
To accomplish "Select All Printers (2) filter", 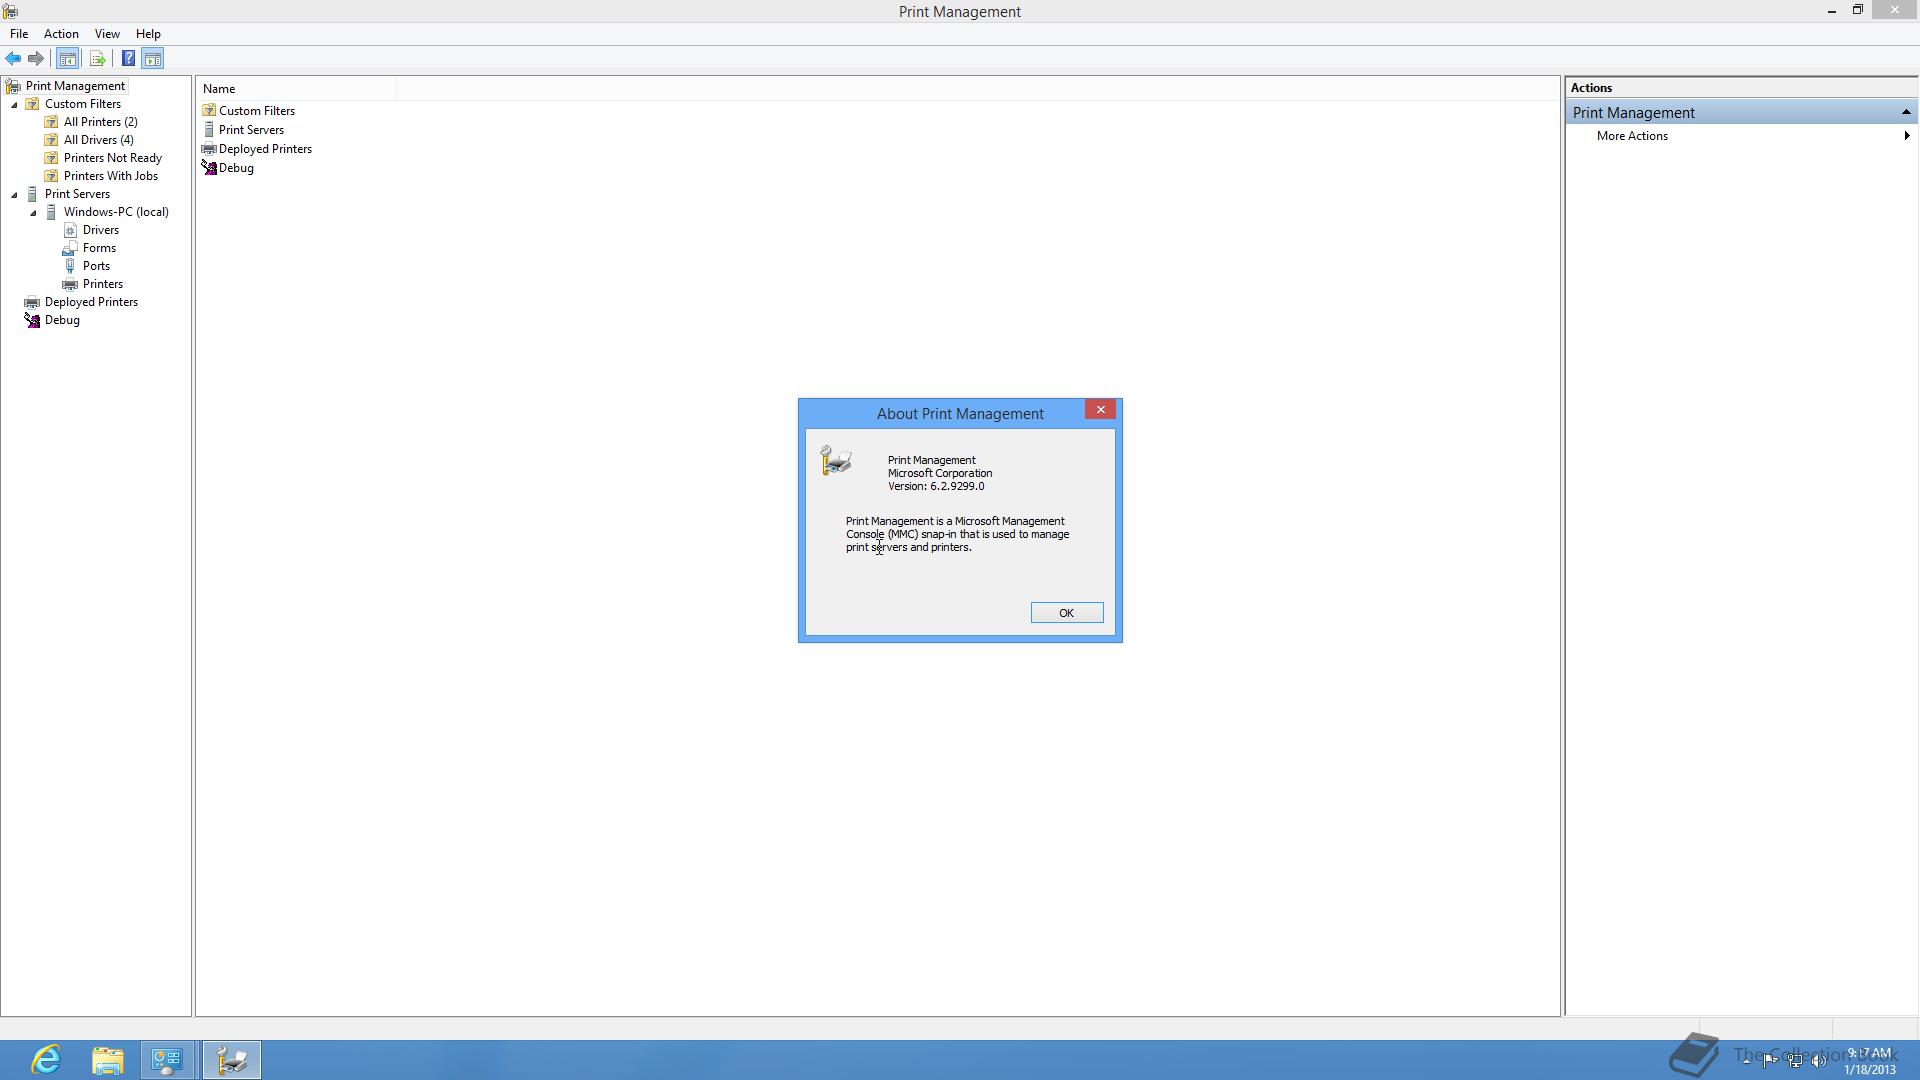I will (x=101, y=122).
